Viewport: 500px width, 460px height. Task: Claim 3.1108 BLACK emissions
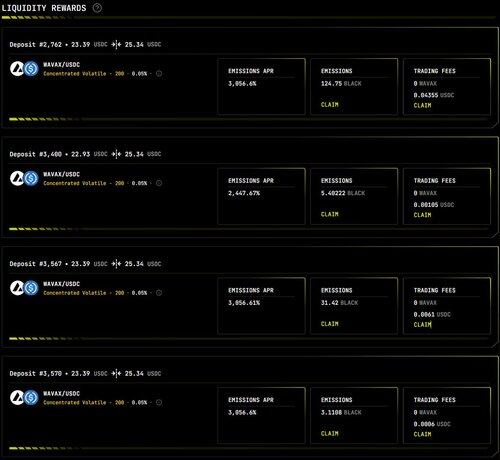click(x=330, y=433)
